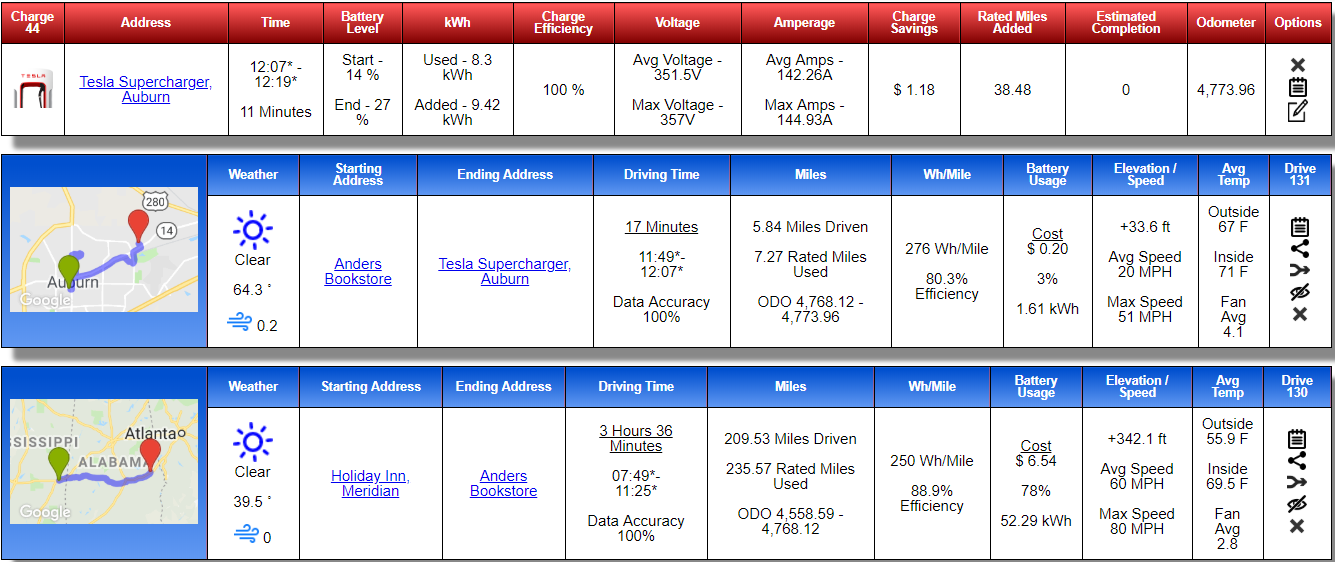Select Max Amps - 144.93A text
1335x562 pixels.
[804, 112]
